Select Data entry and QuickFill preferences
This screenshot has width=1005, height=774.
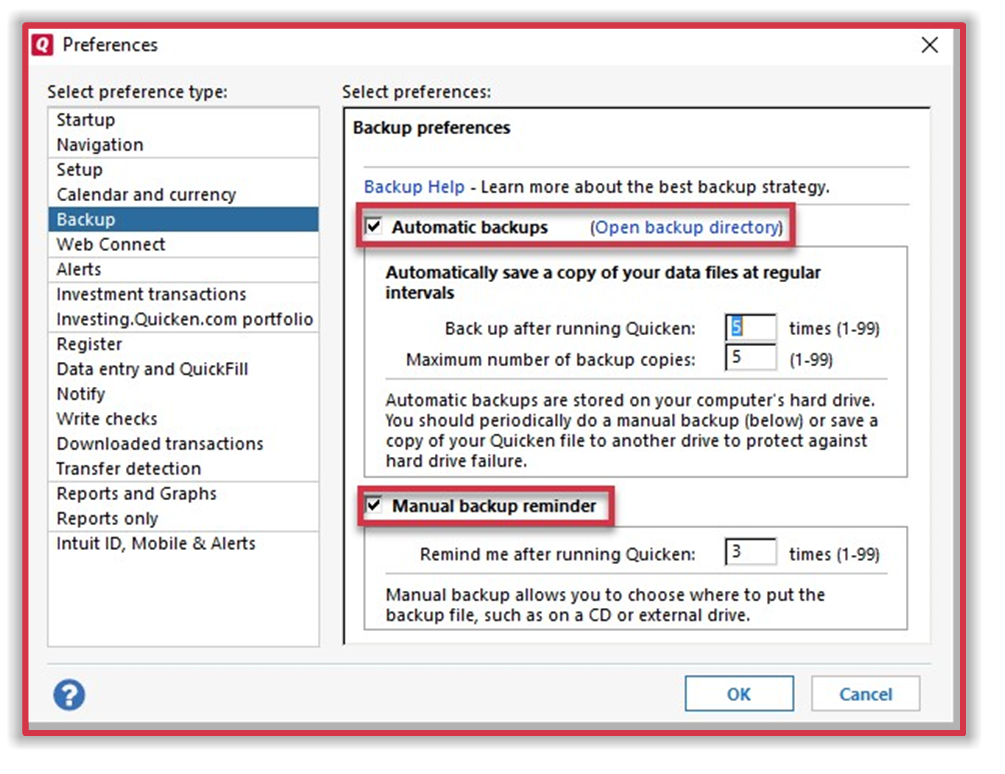point(152,369)
